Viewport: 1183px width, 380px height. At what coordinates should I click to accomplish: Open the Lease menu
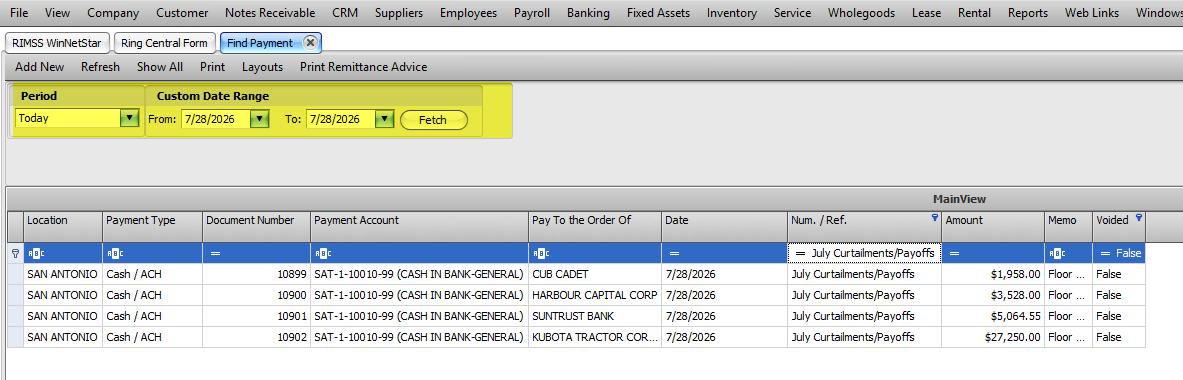click(926, 13)
